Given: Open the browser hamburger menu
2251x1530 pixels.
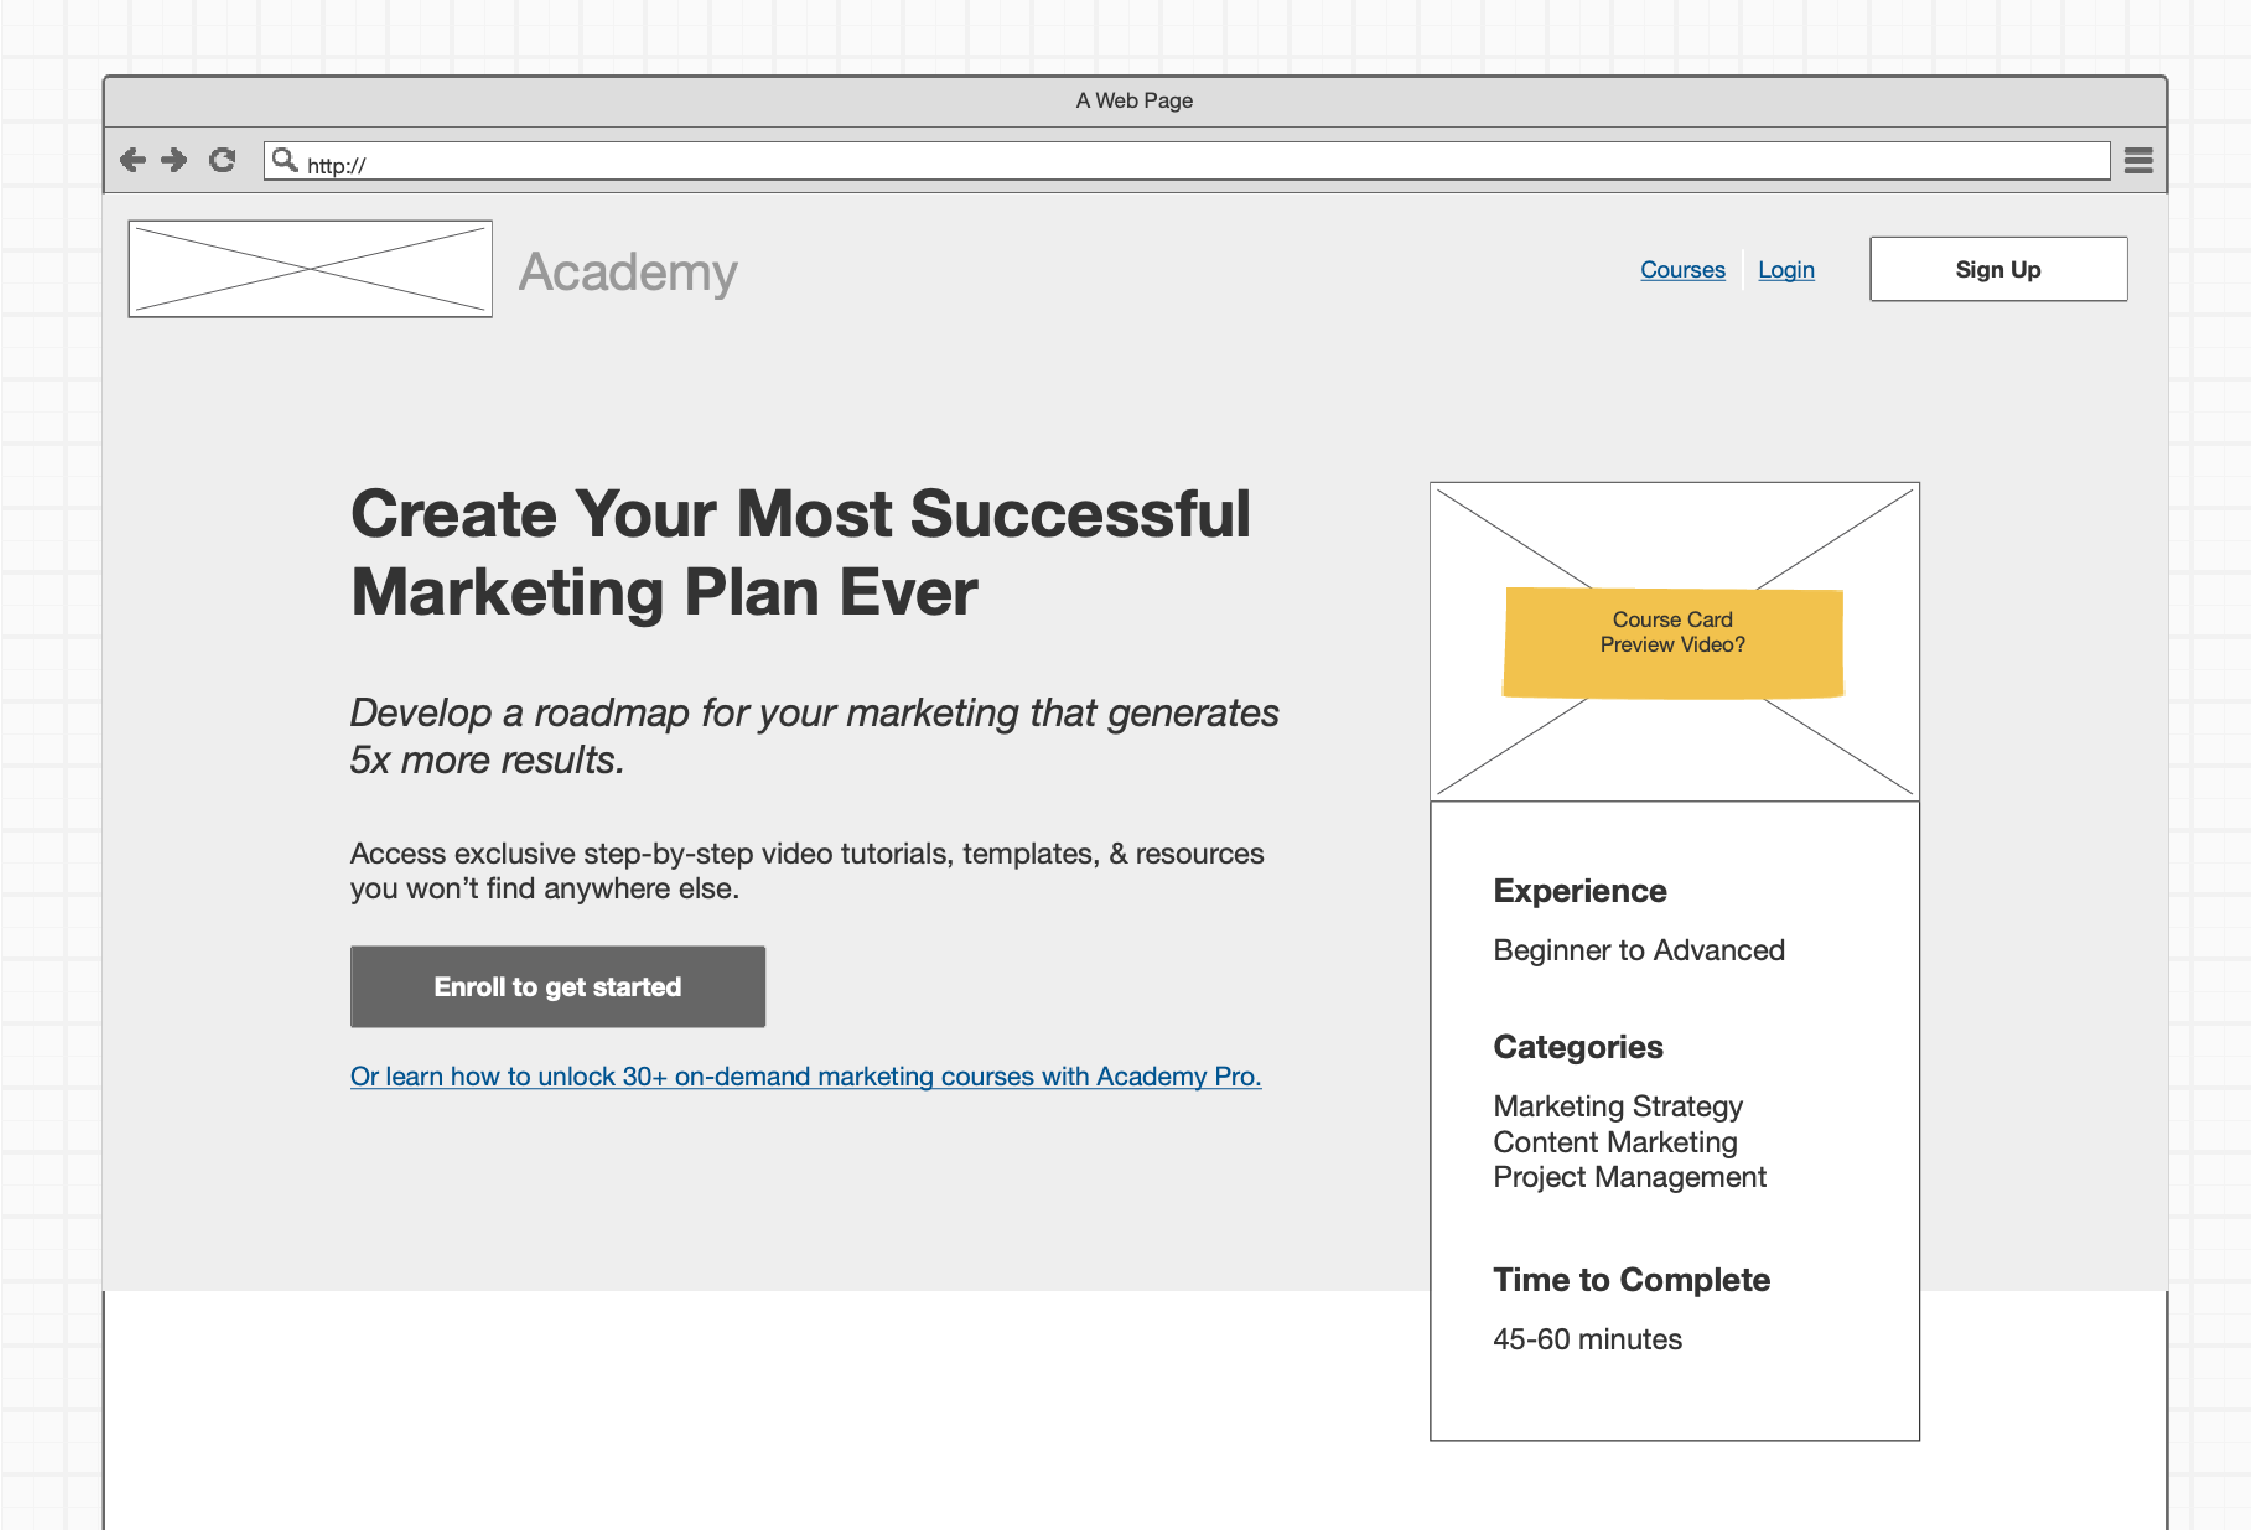Looking at the screenshot, I should tap(2138, 160).
